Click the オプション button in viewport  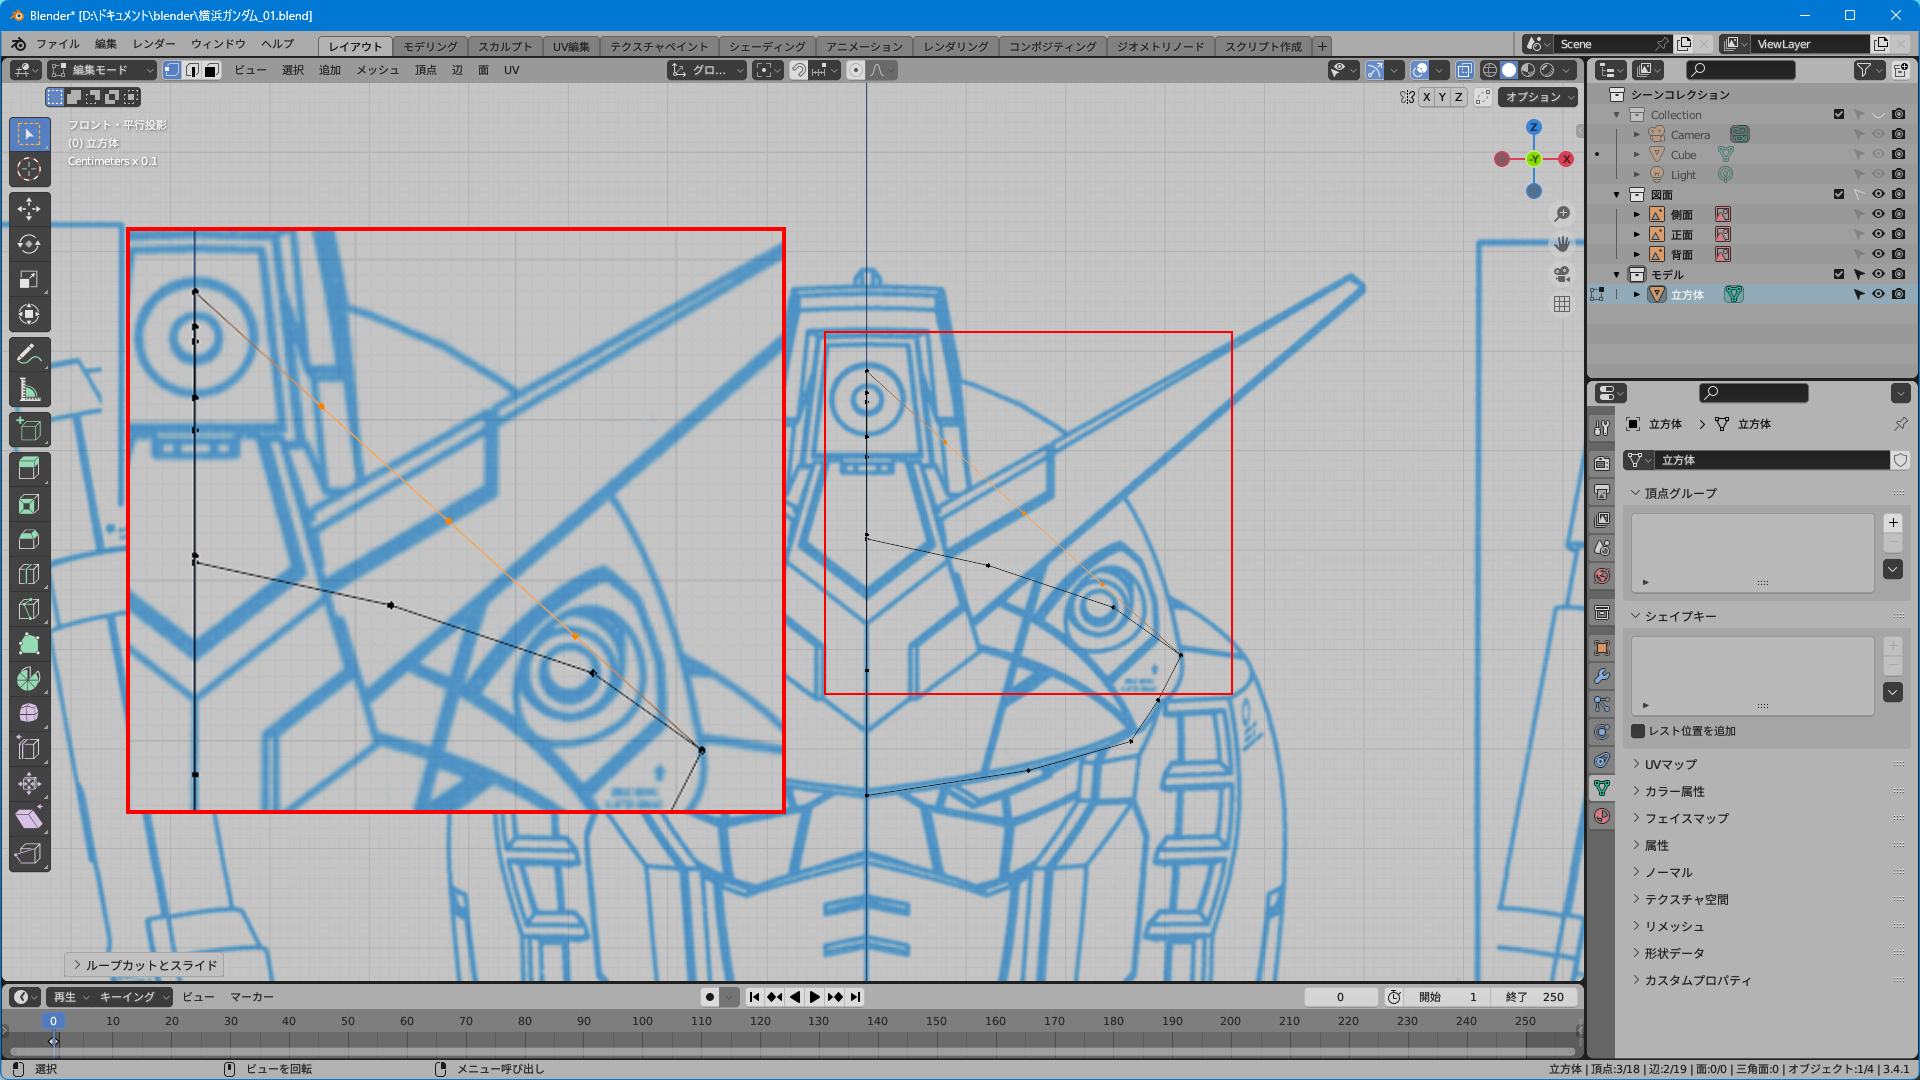tap(1539, 97)
